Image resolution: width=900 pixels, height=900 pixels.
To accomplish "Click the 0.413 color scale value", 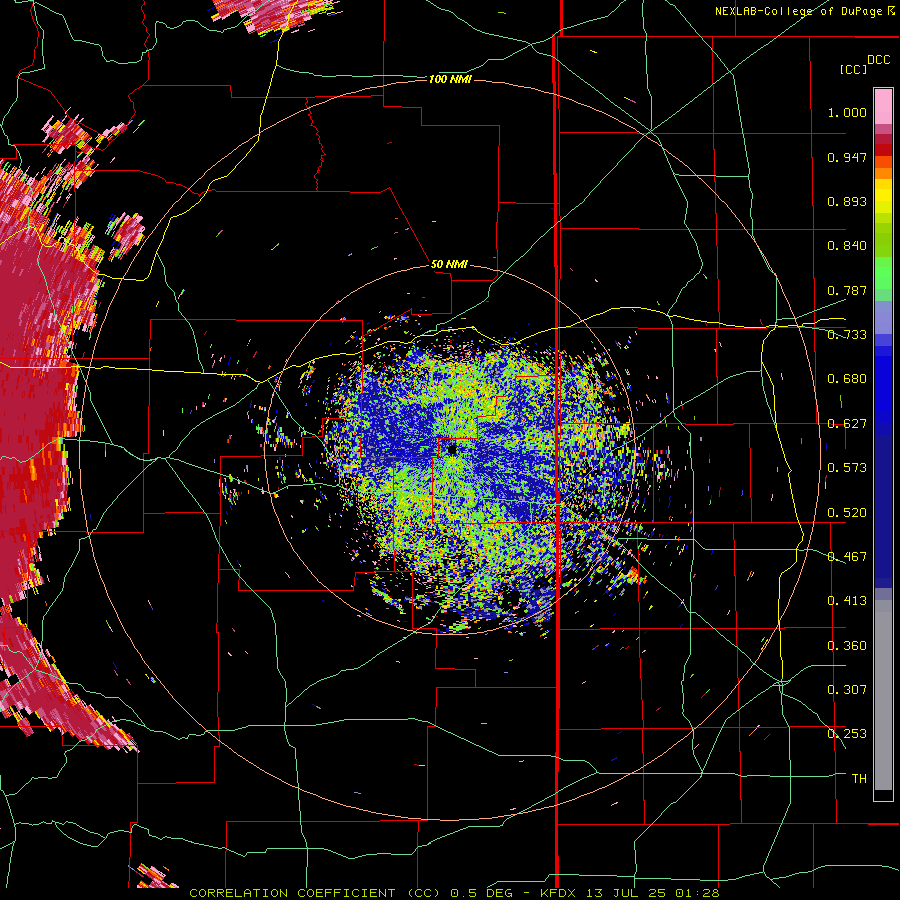I will [x=847, y=601].
